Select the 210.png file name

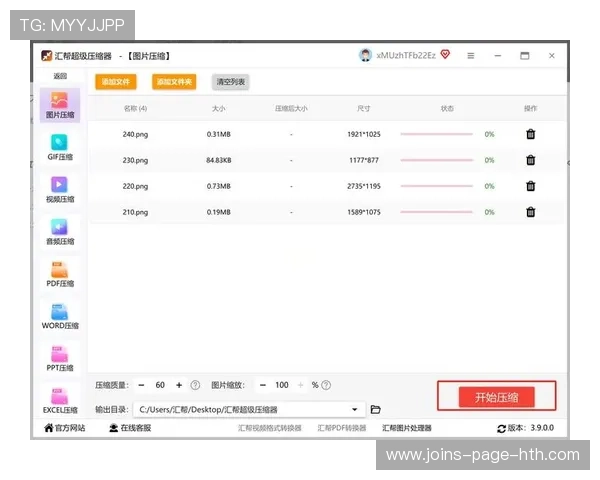[135, 212]
